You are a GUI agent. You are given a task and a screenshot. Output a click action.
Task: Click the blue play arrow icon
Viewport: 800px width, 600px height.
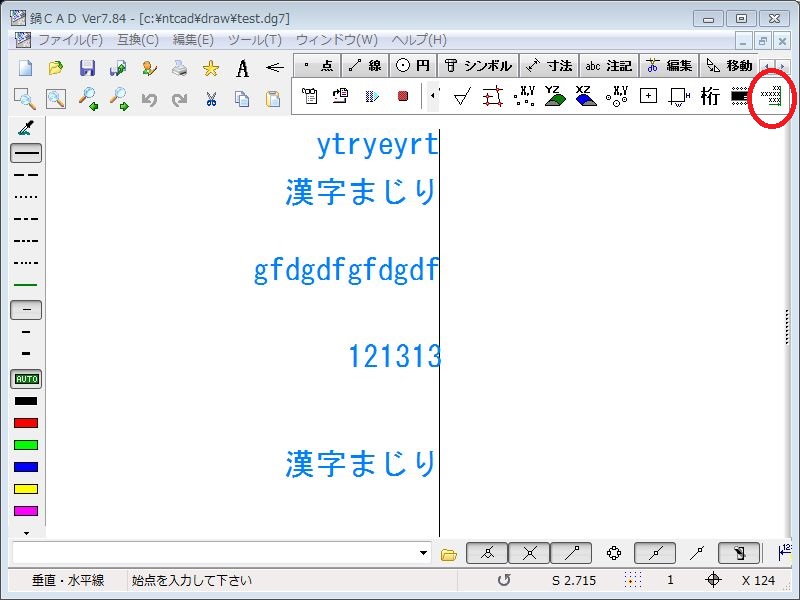(372, 96)
